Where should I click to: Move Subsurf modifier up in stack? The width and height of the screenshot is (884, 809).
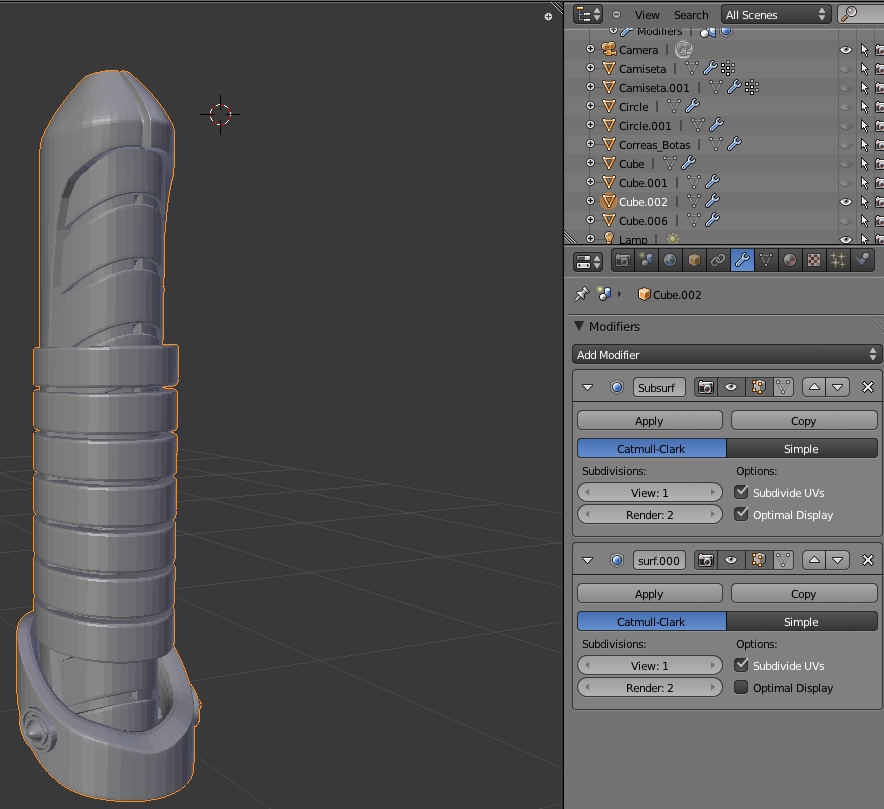(814, 387)
